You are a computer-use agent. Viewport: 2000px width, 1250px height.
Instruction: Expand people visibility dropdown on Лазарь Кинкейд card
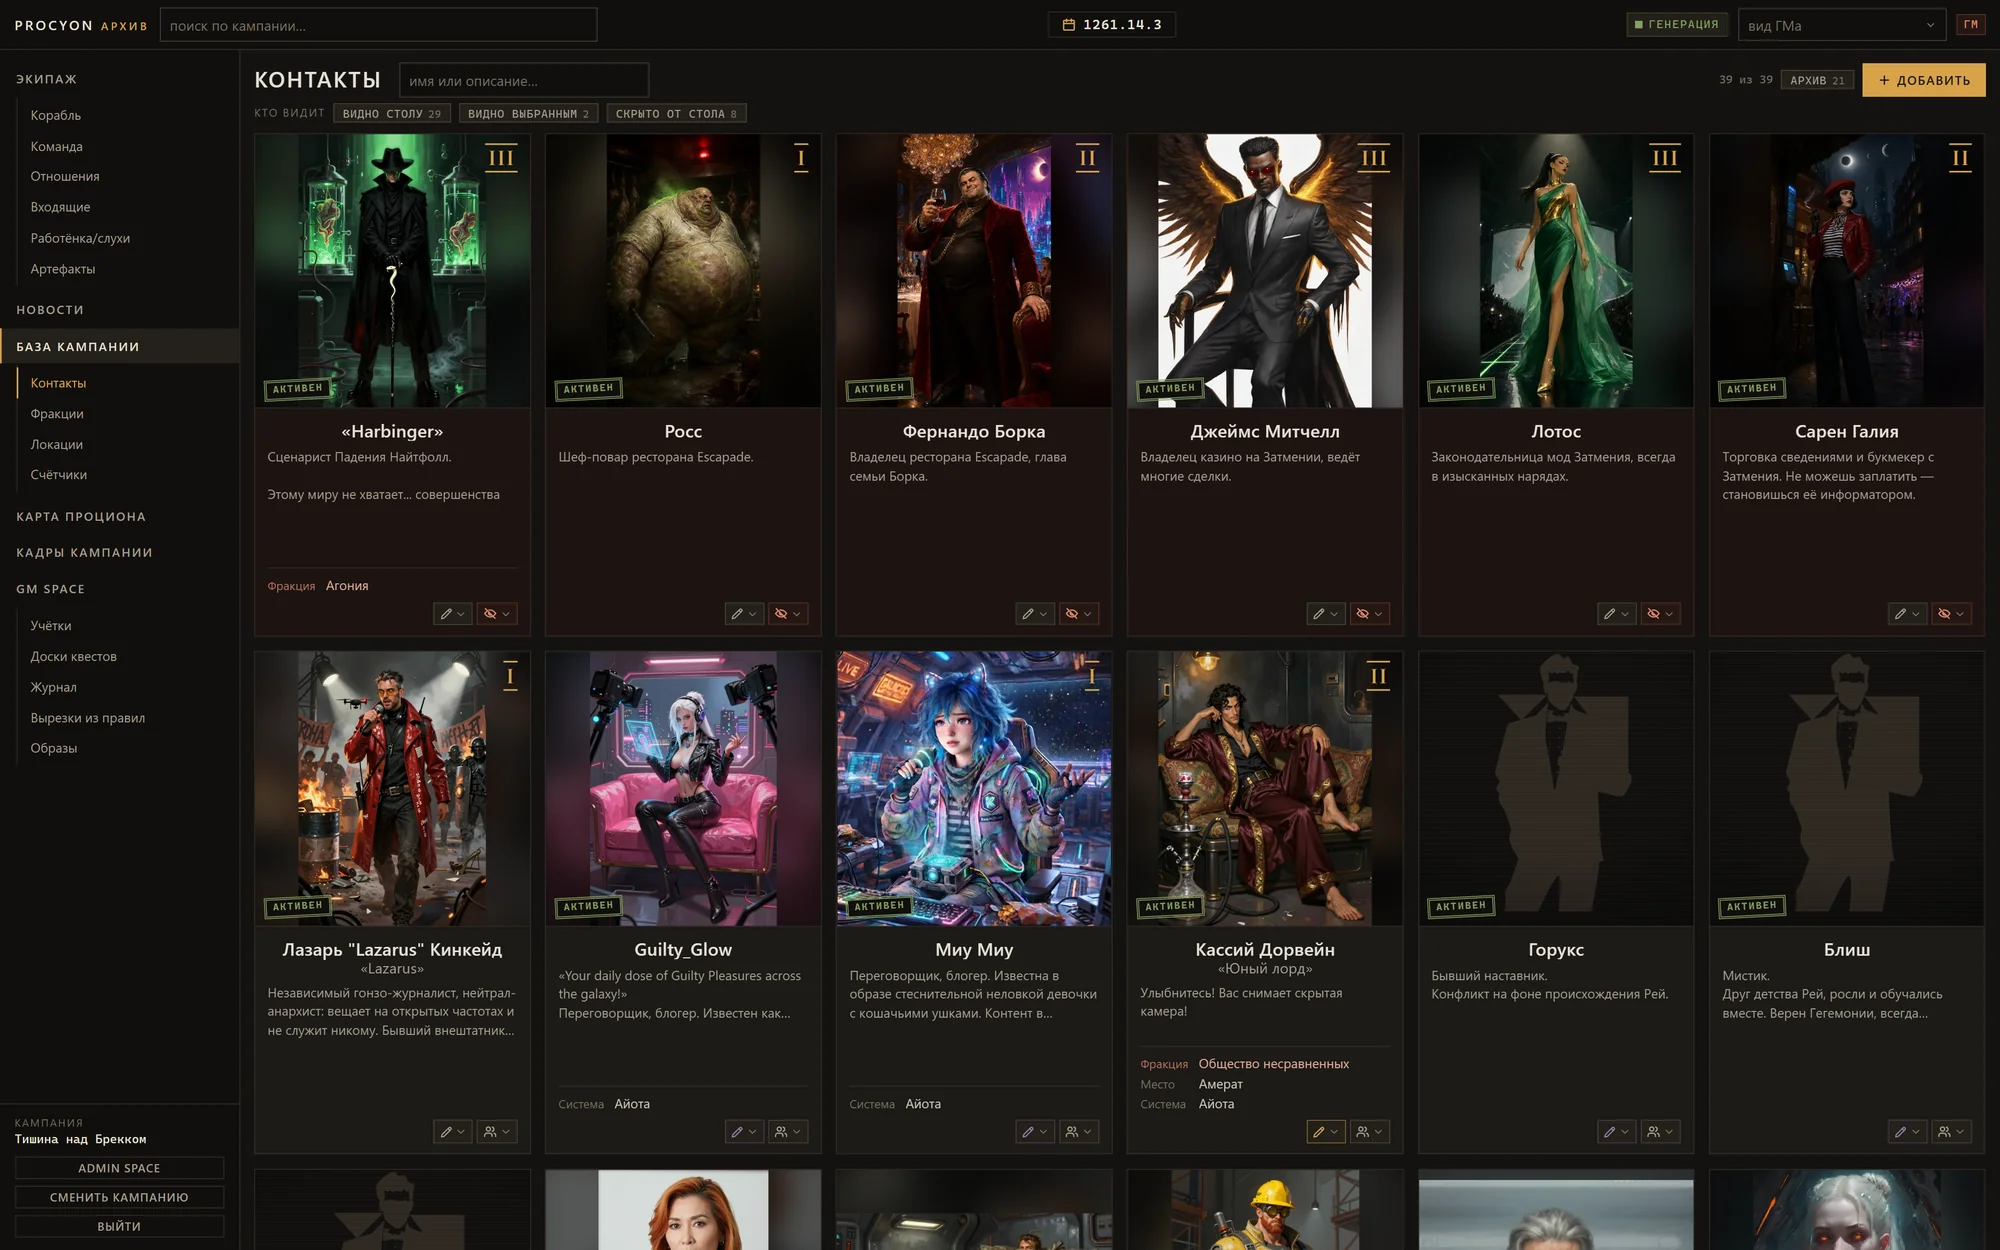click(497, 1132)
